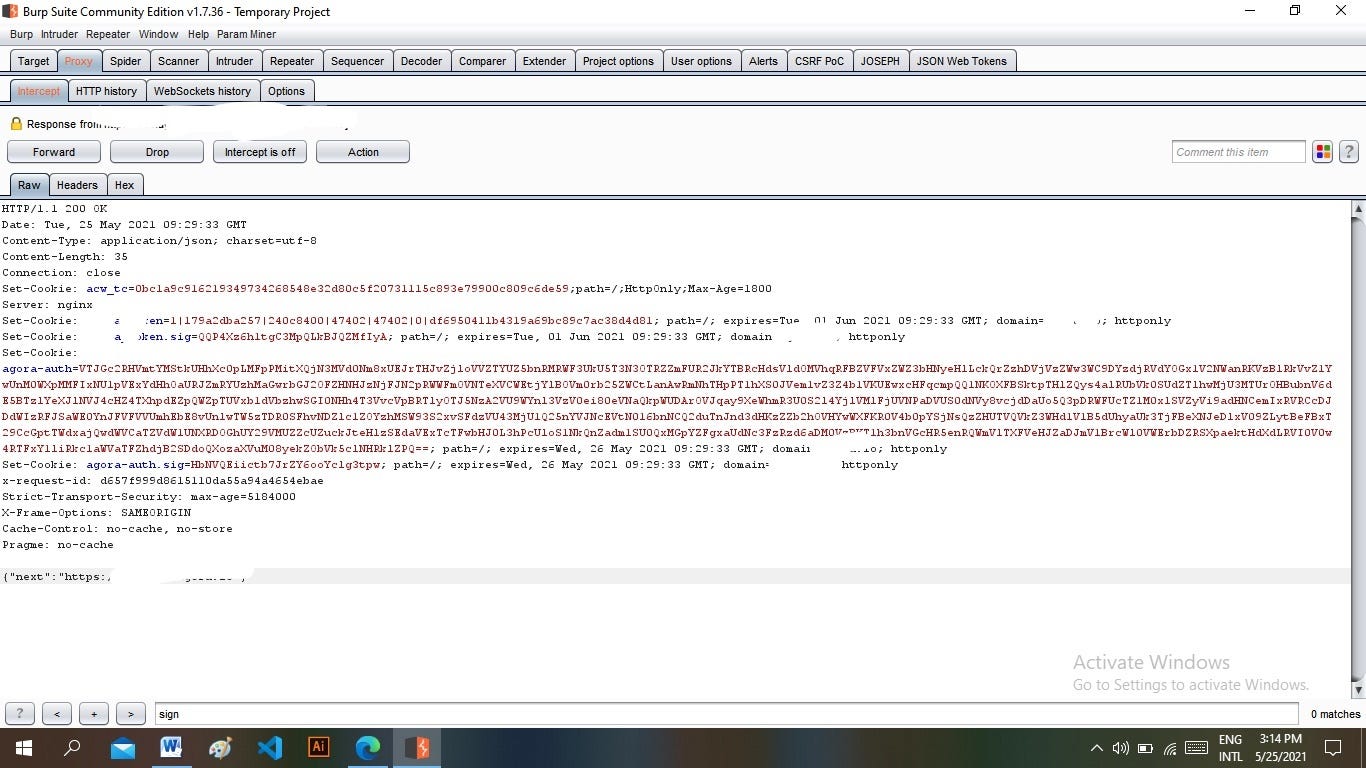
Task: Open the JOSEPH tab
Action: 880,61
